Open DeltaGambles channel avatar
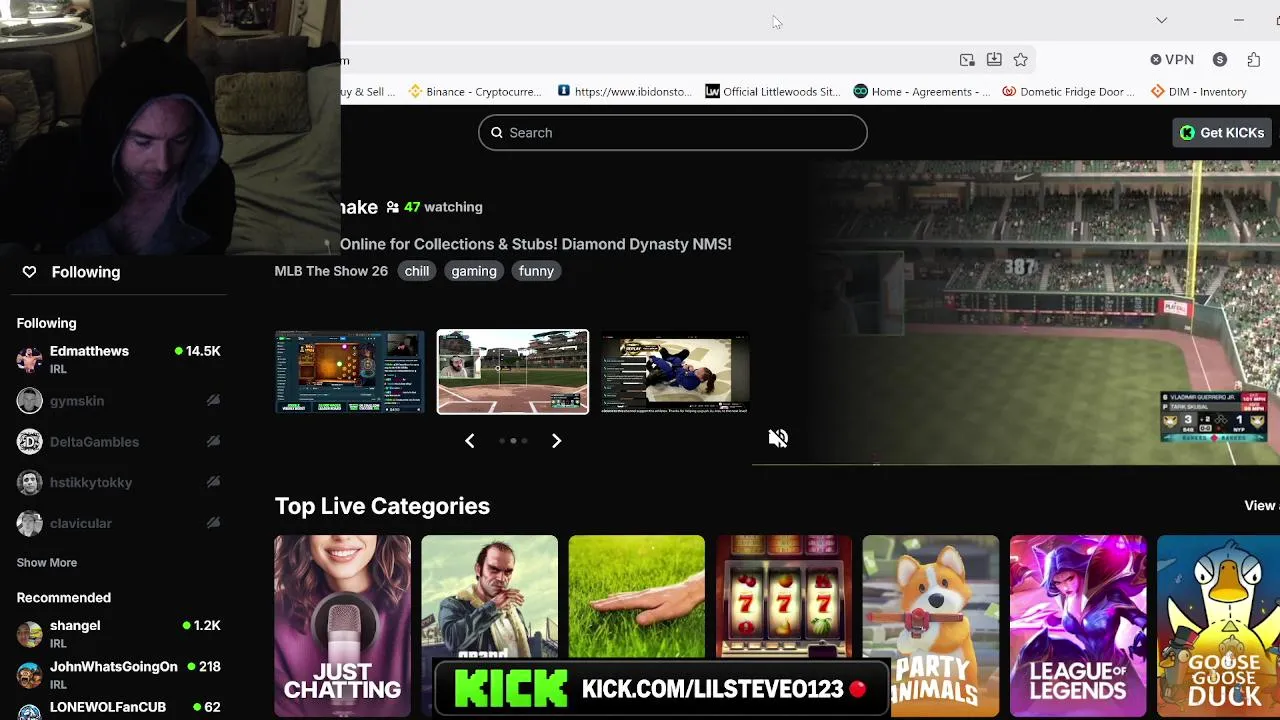The height and width of the screenshot is (720, 1280). pyautogui.click(x=30, y=442)
